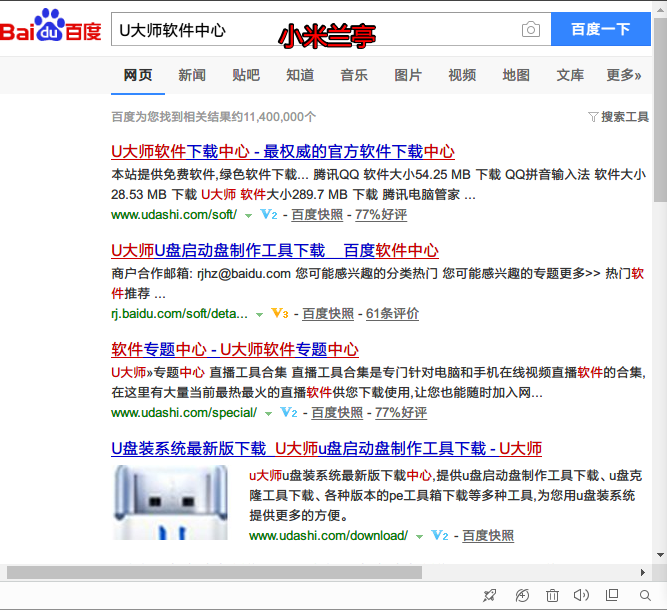Viewport: 667px width, 610px height.
Task: Open 百度快照 for www.udashi.com/soft/ result
Action: [317, 214]
